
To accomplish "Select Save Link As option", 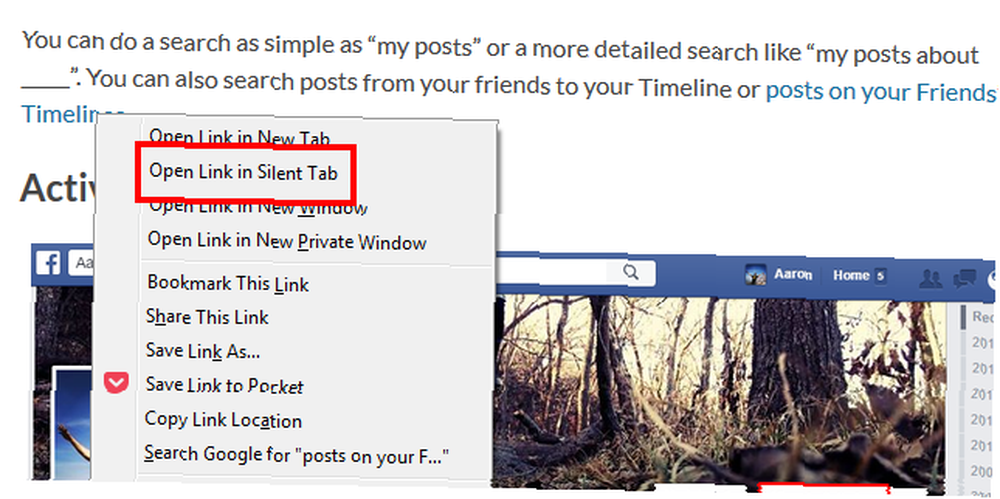I will click(203, 351).
